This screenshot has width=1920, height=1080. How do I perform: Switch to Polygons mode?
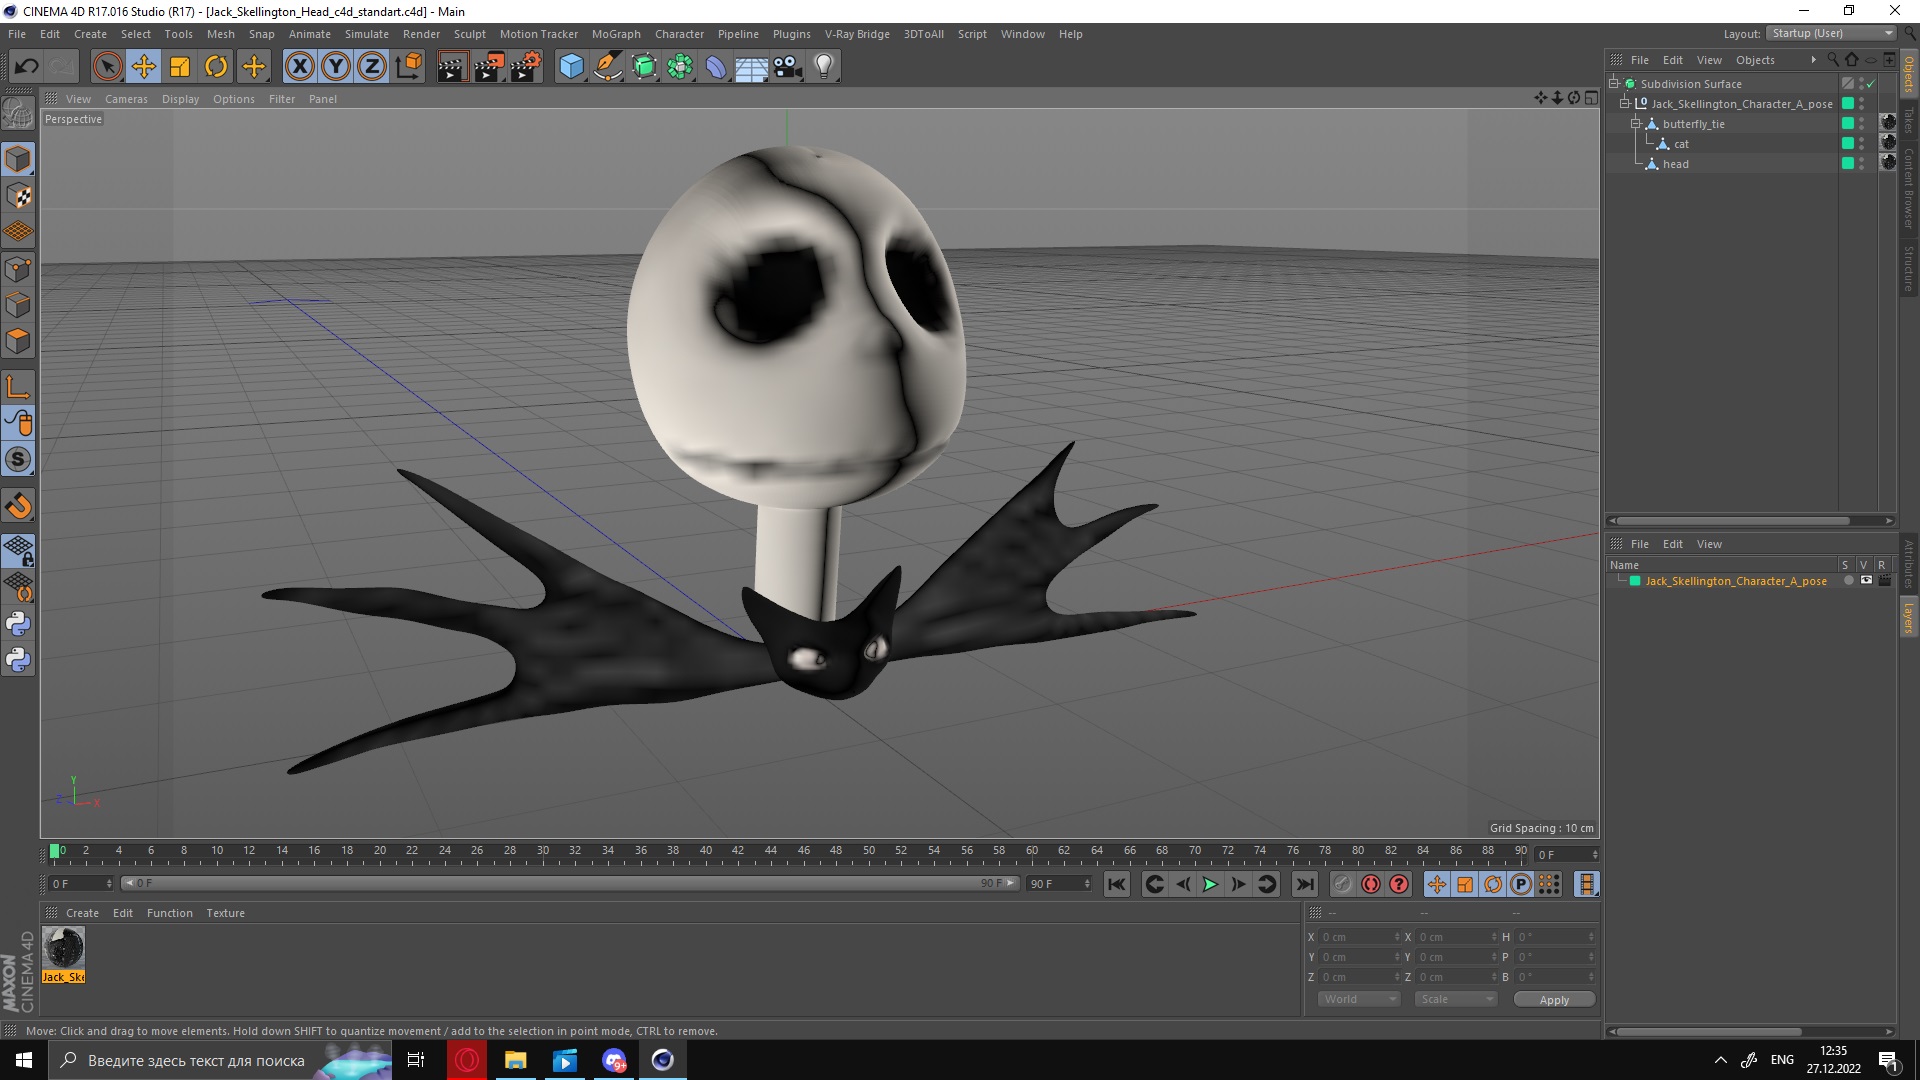(x=18, y=342)
